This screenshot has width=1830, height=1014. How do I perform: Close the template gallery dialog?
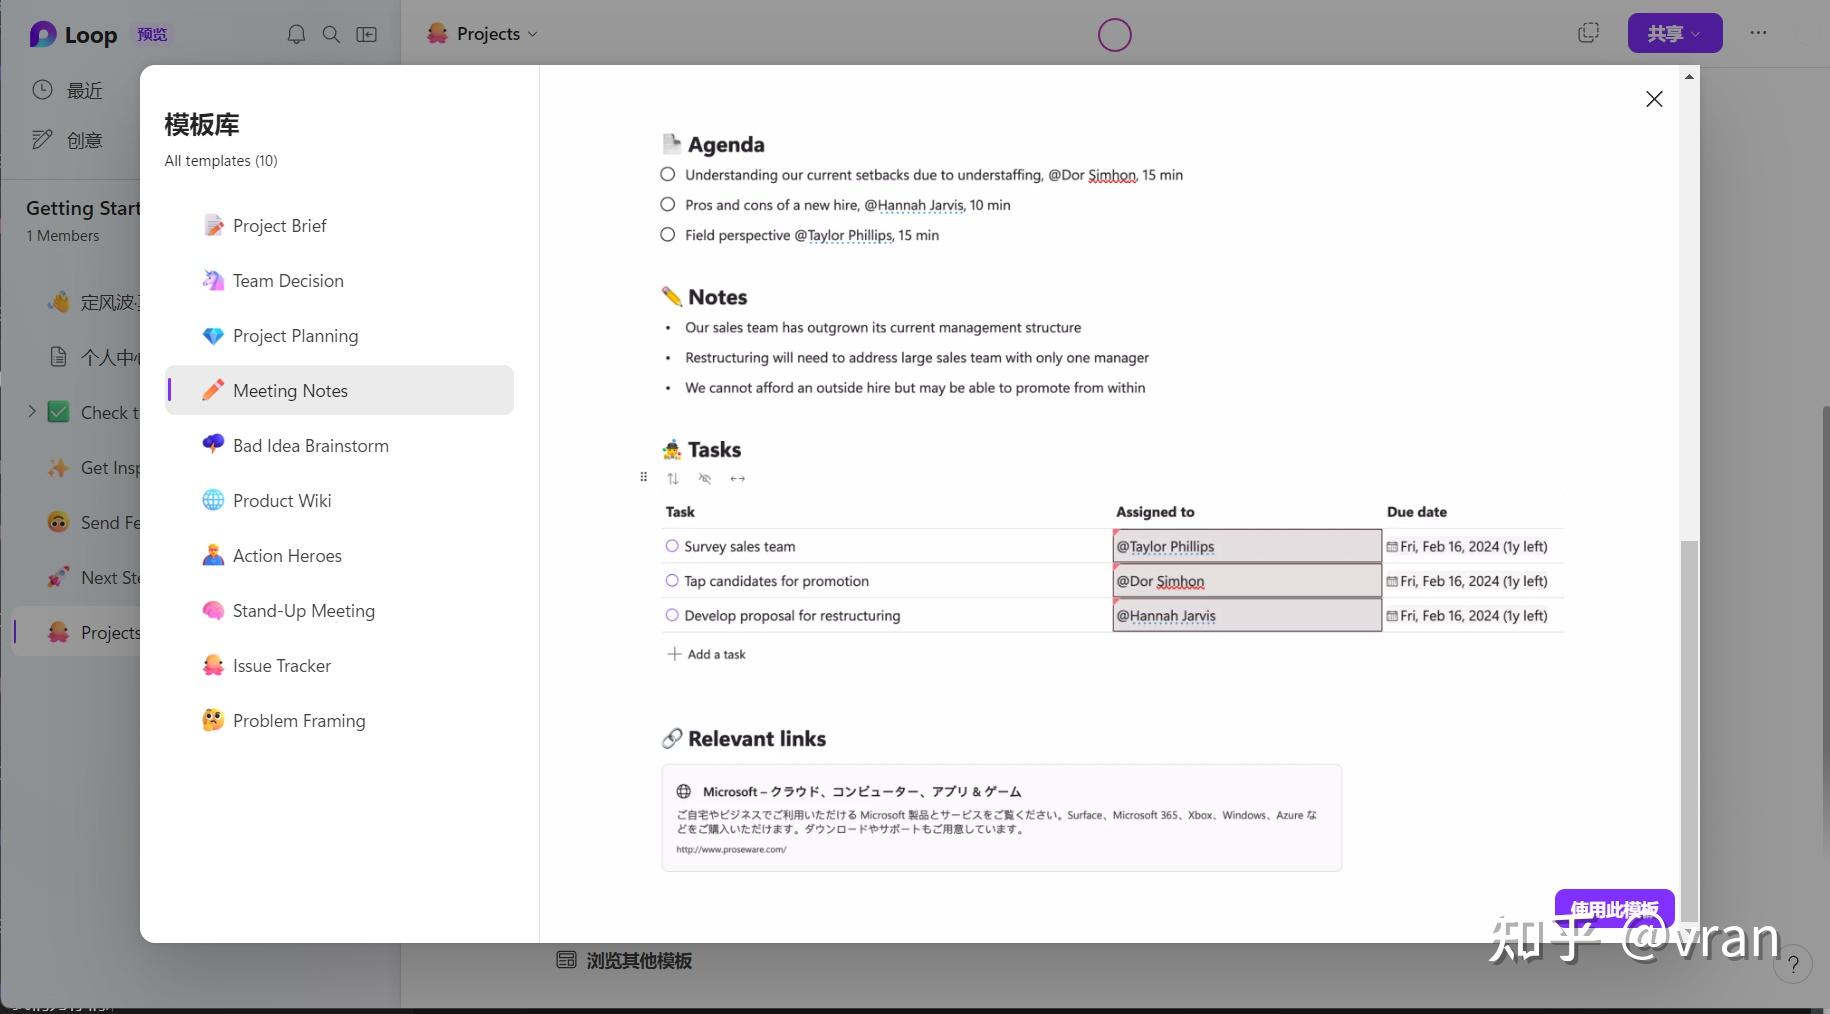(1654, 99)
